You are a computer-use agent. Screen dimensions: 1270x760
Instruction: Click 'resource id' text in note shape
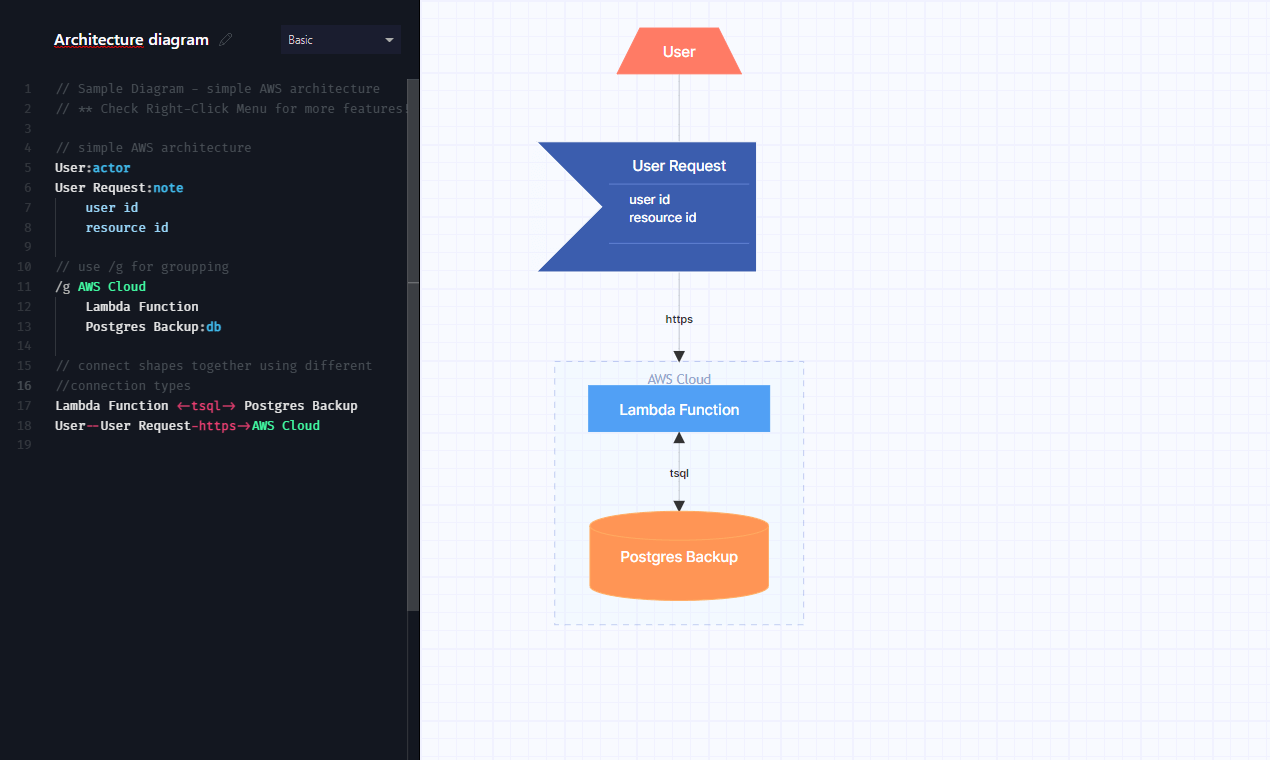point(662,217)
